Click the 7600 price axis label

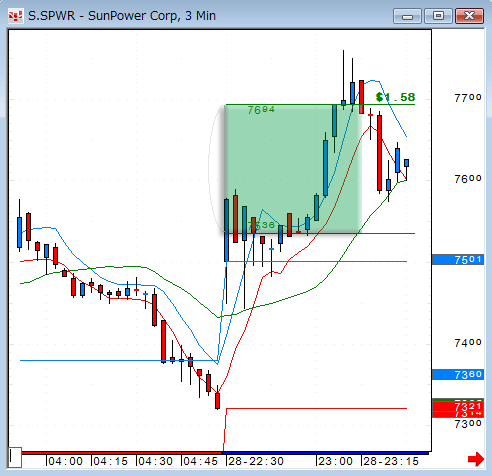(468, 179)
